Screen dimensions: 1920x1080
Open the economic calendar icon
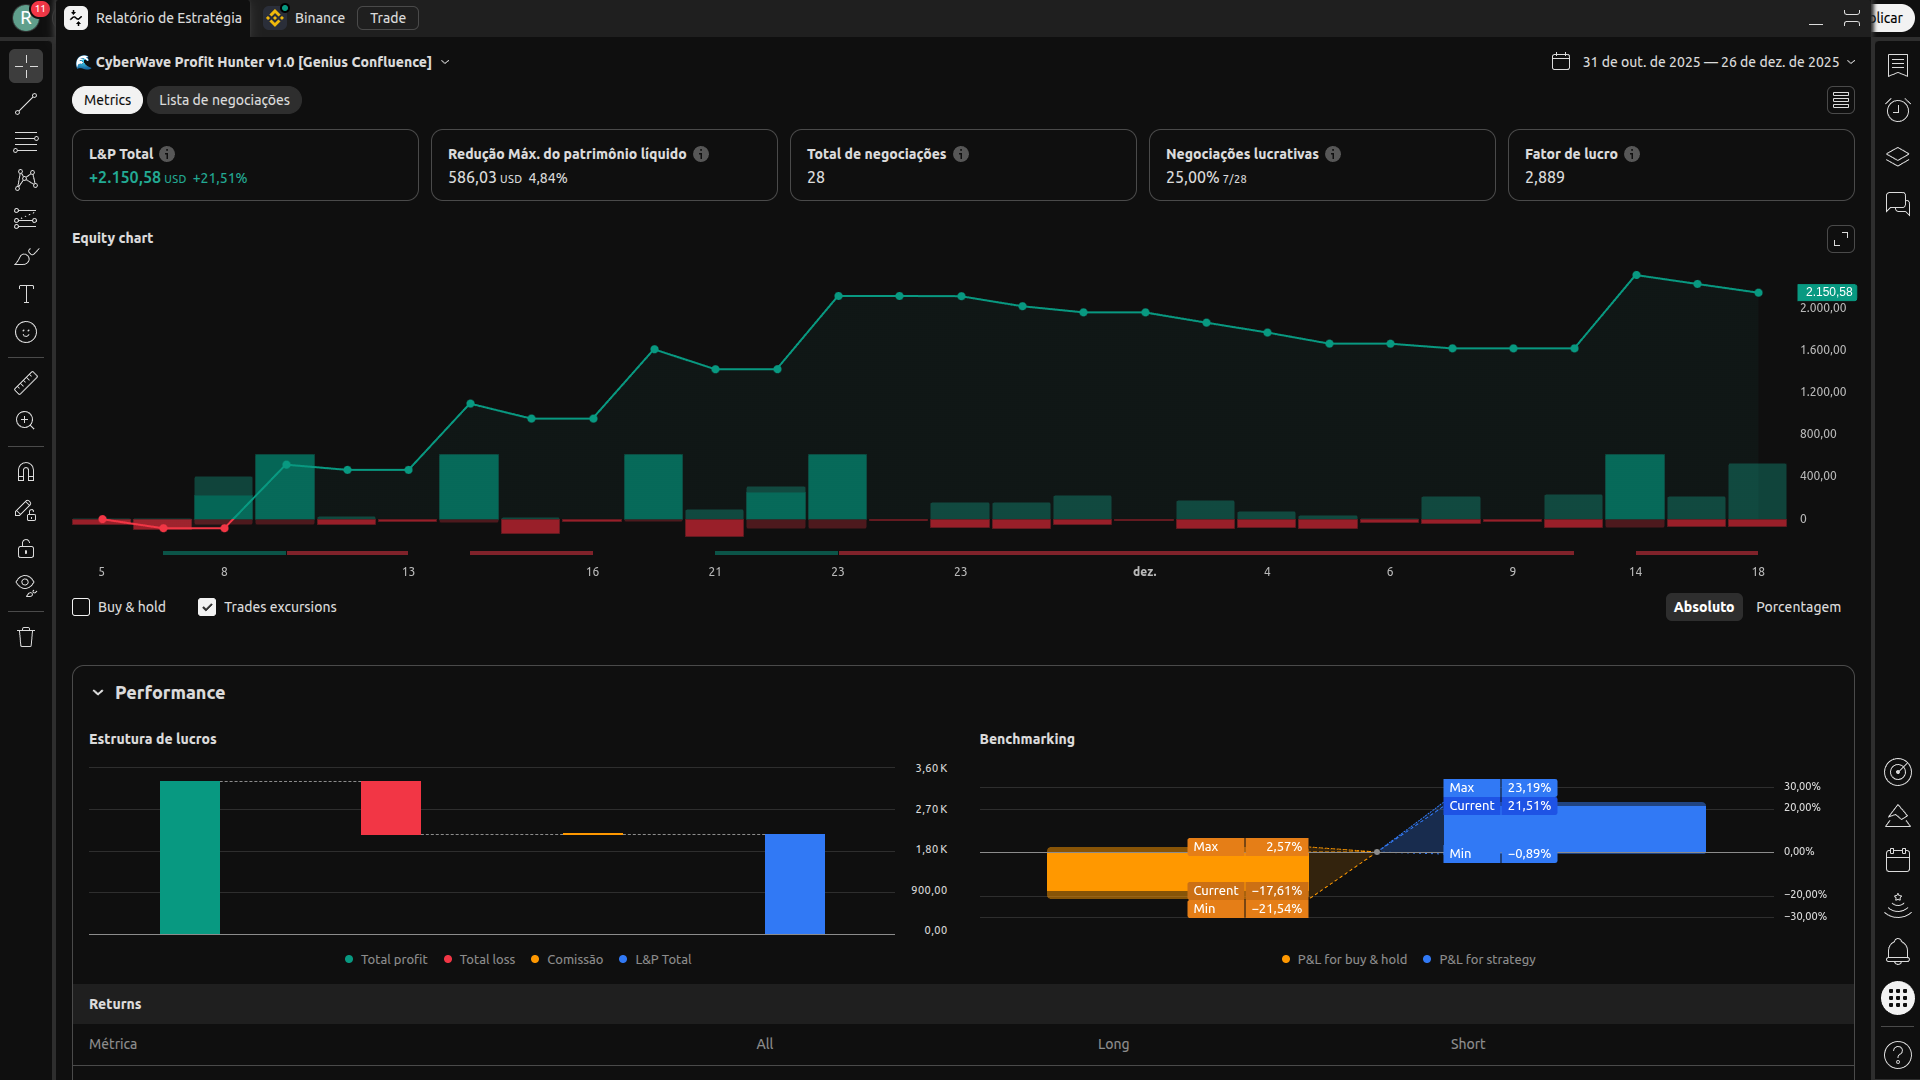pyautogui.click(x=1897, y=860)
